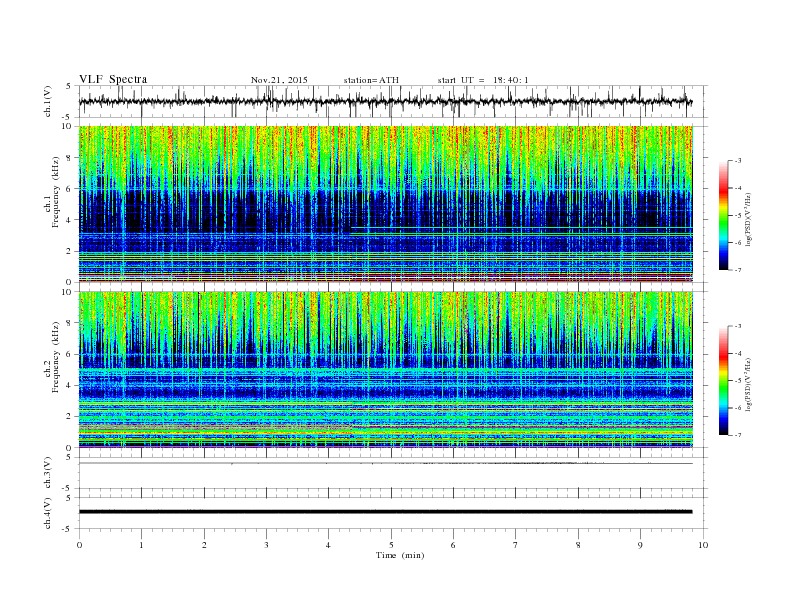
Task: Click the ch.1 "Frequency (kHz)" axis label
Action: pyautogui.click(x=56, y=192)
